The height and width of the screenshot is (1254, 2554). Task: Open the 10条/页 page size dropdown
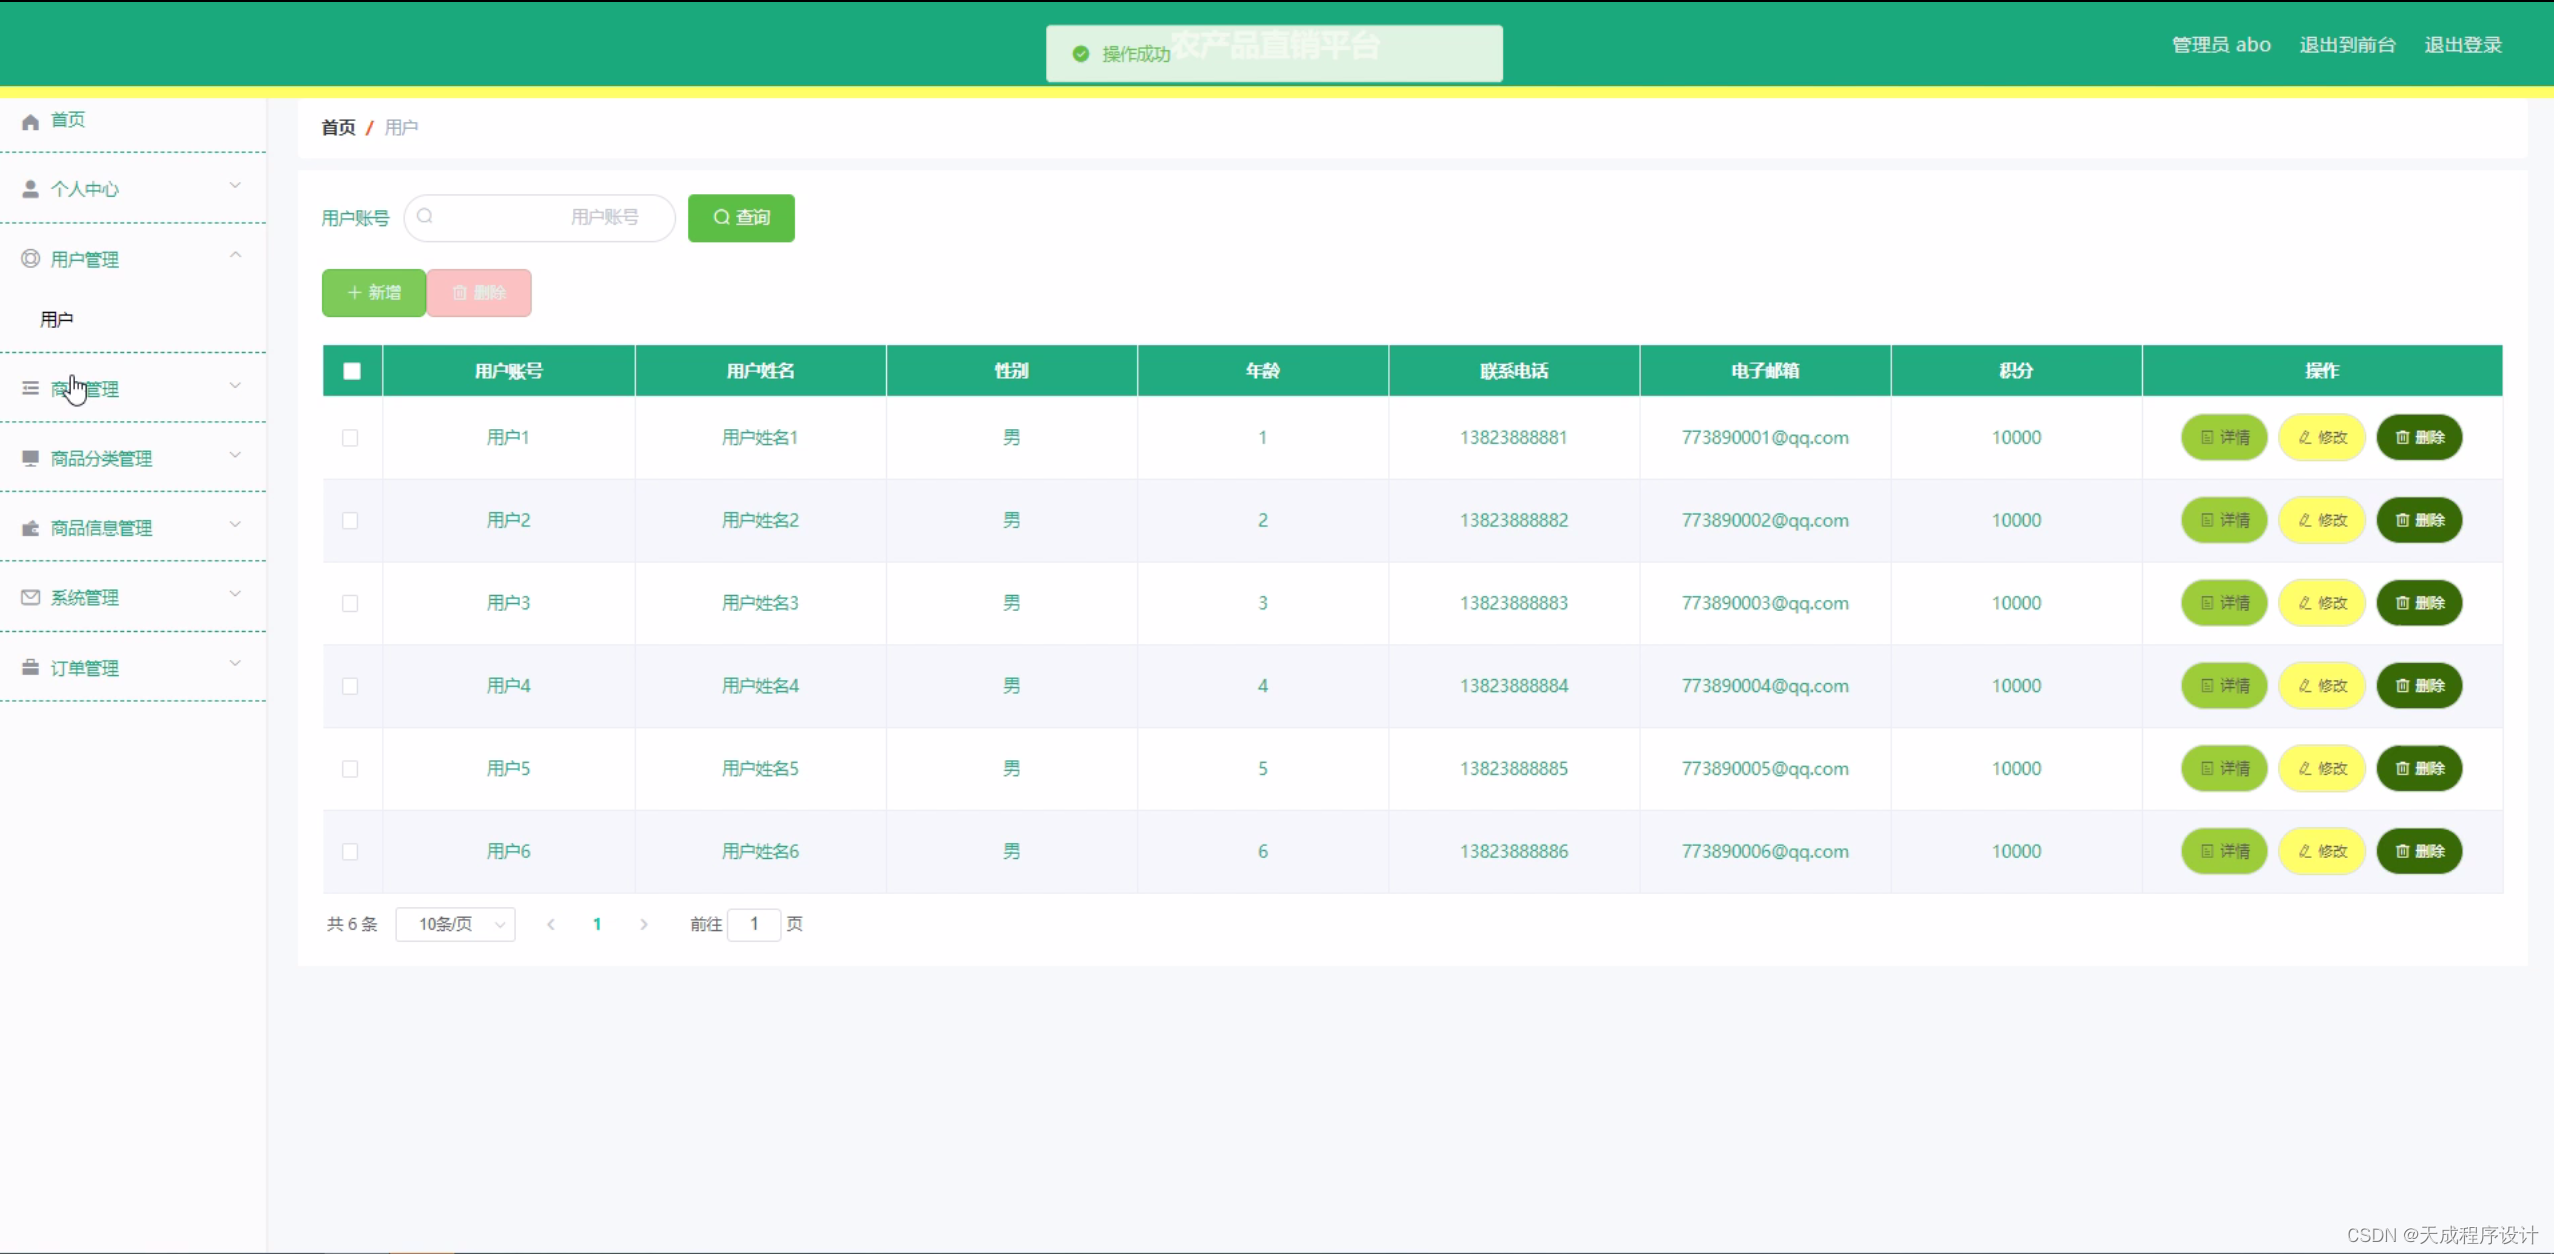[455, 924]
